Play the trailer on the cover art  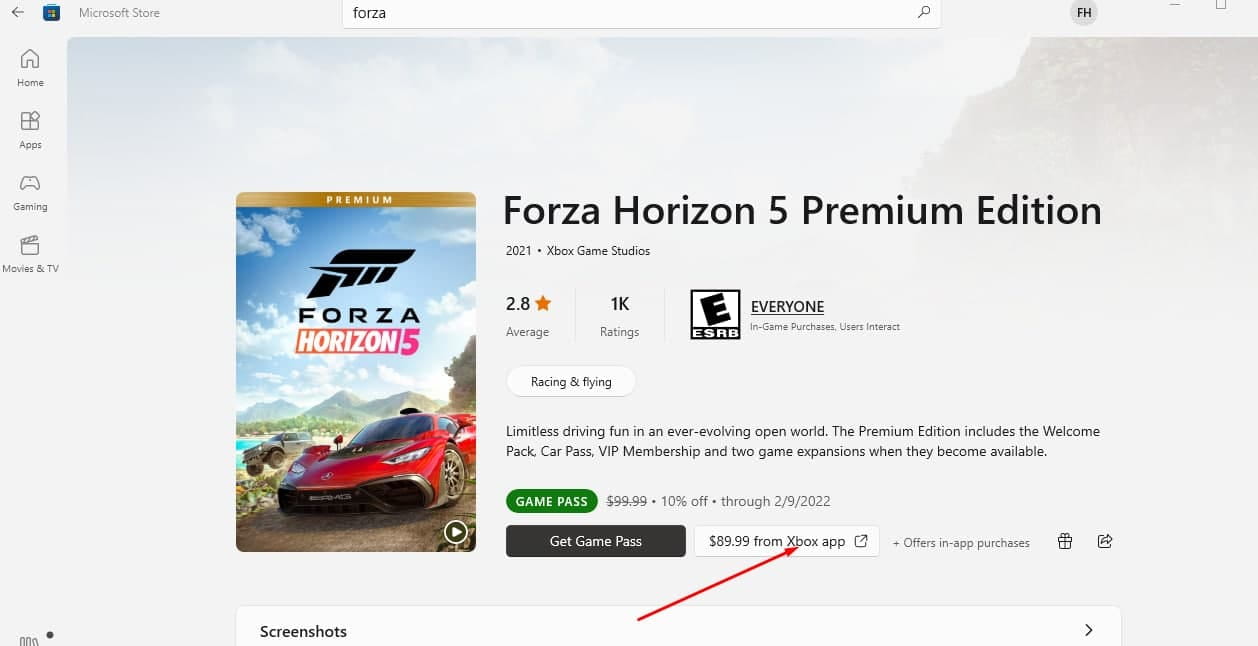(x=456, y=532)
